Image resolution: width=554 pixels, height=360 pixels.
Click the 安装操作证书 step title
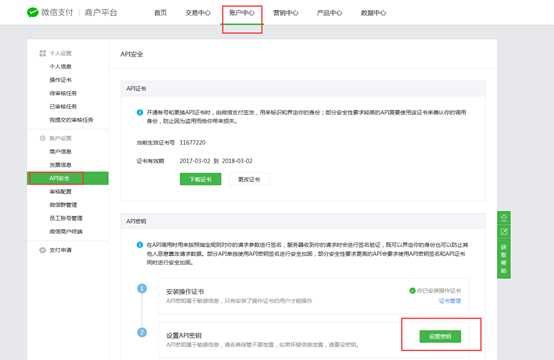pyautogui.click(x=185, y=291)
